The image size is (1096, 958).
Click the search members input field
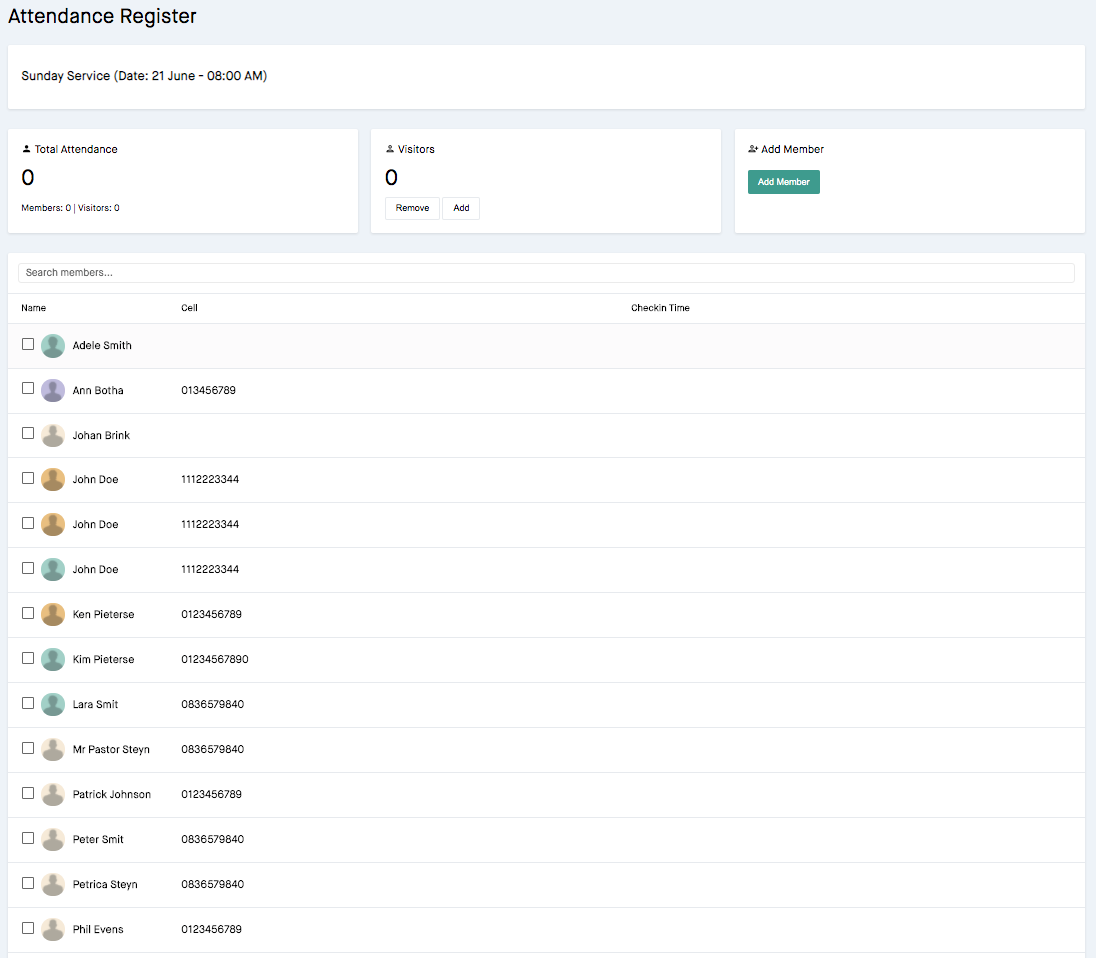click(546, 272)
